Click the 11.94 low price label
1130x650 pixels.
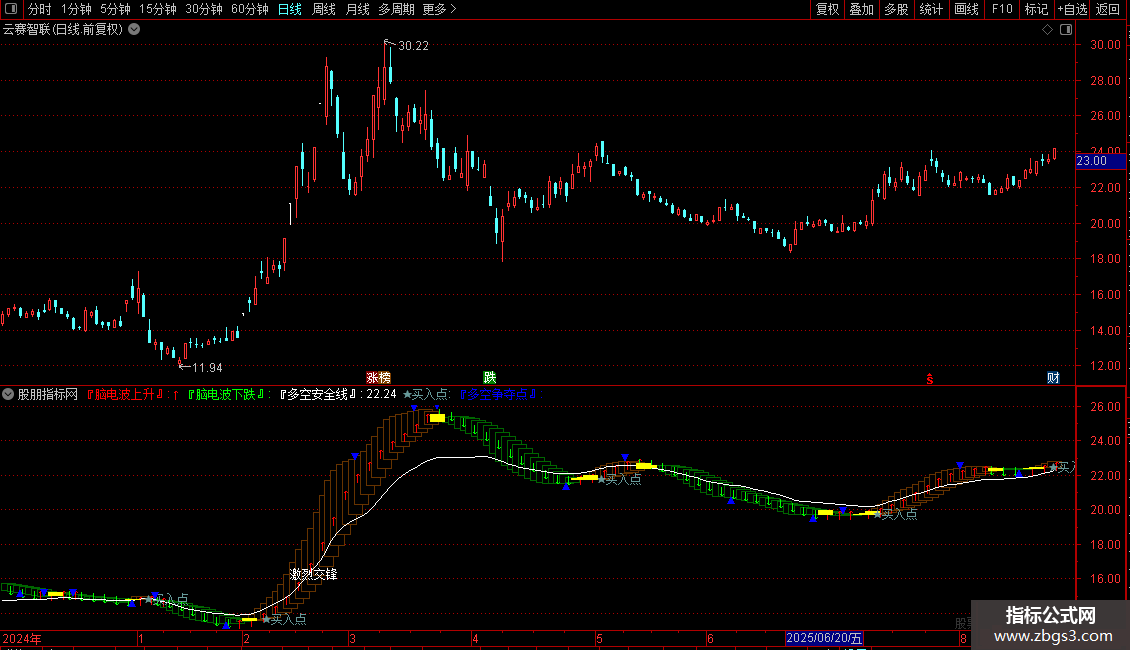pos(207,368)
